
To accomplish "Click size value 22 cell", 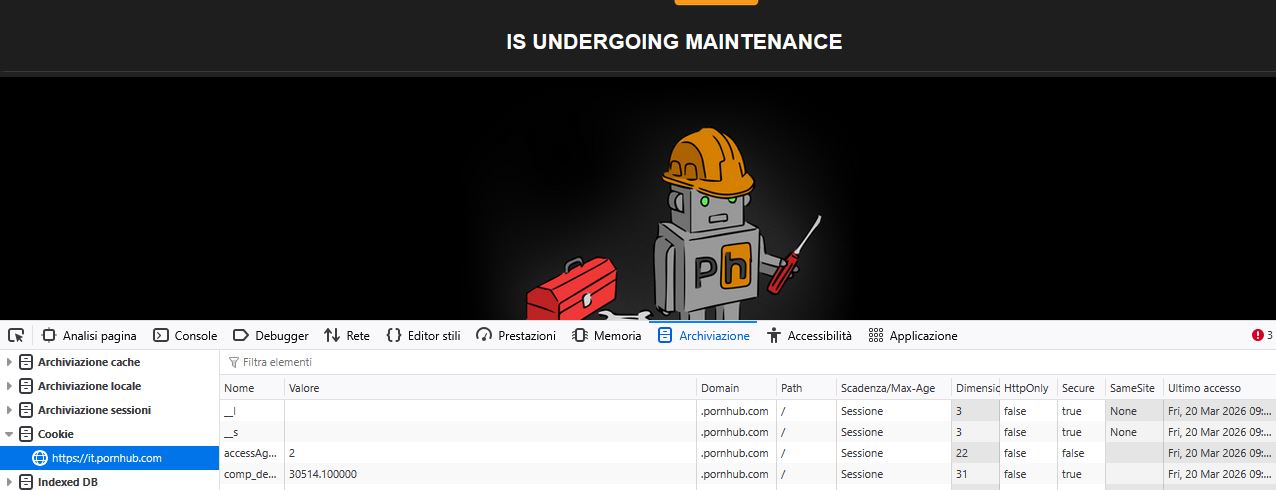I will tap(975, 453).
